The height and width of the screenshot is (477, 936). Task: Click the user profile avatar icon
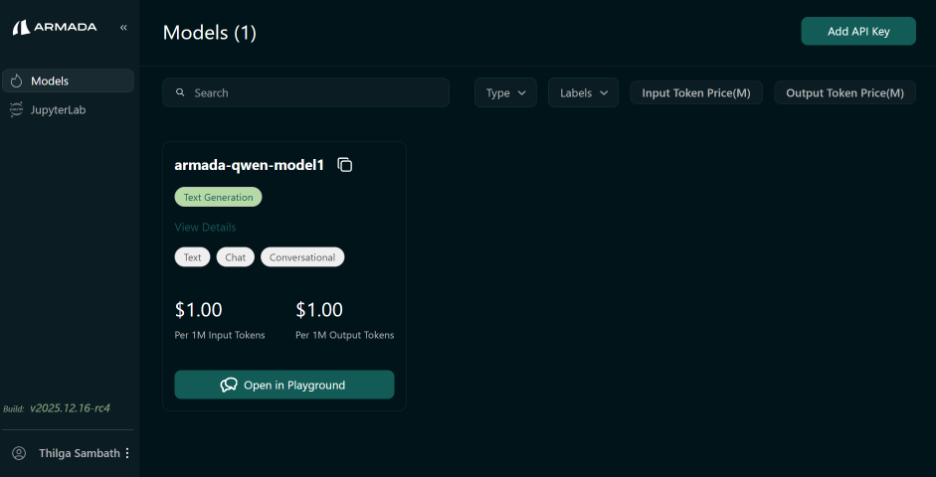click(x=19, y=453)
